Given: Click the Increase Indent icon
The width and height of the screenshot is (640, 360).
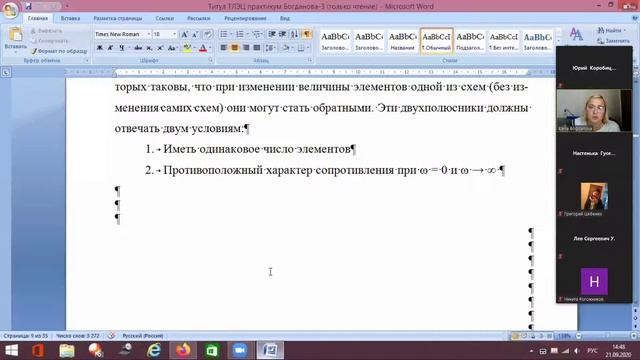Looking at the screenshot, I should pos(282,34).
